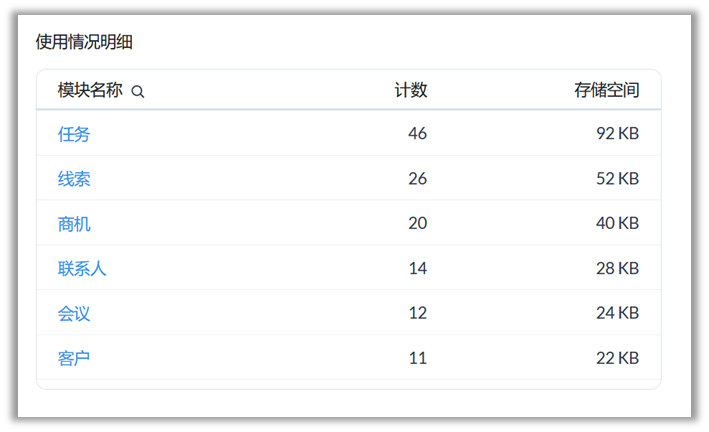
Task: Click the 模块名称 column header
Action: pos(90,91)
